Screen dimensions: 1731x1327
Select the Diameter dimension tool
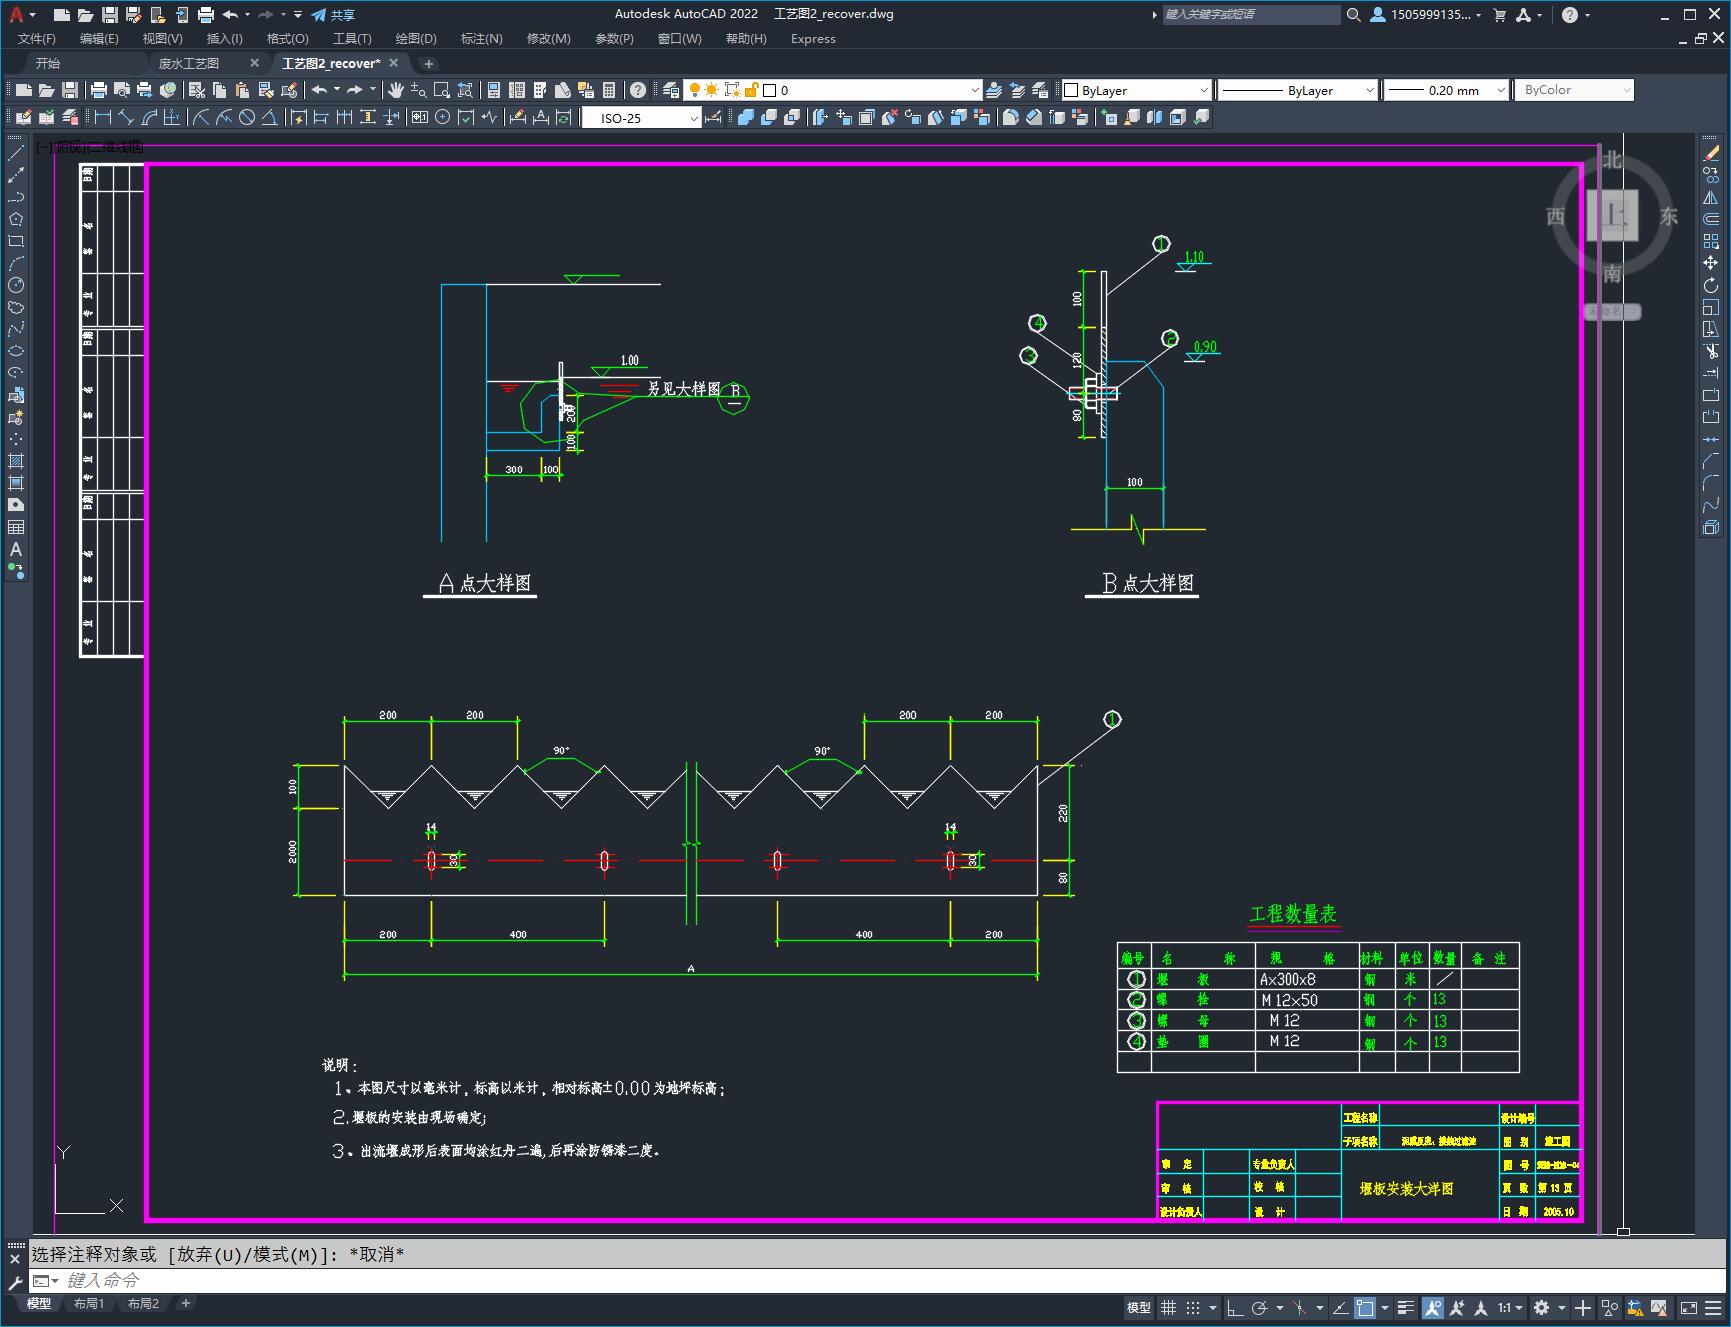click(x=246, y=117)
